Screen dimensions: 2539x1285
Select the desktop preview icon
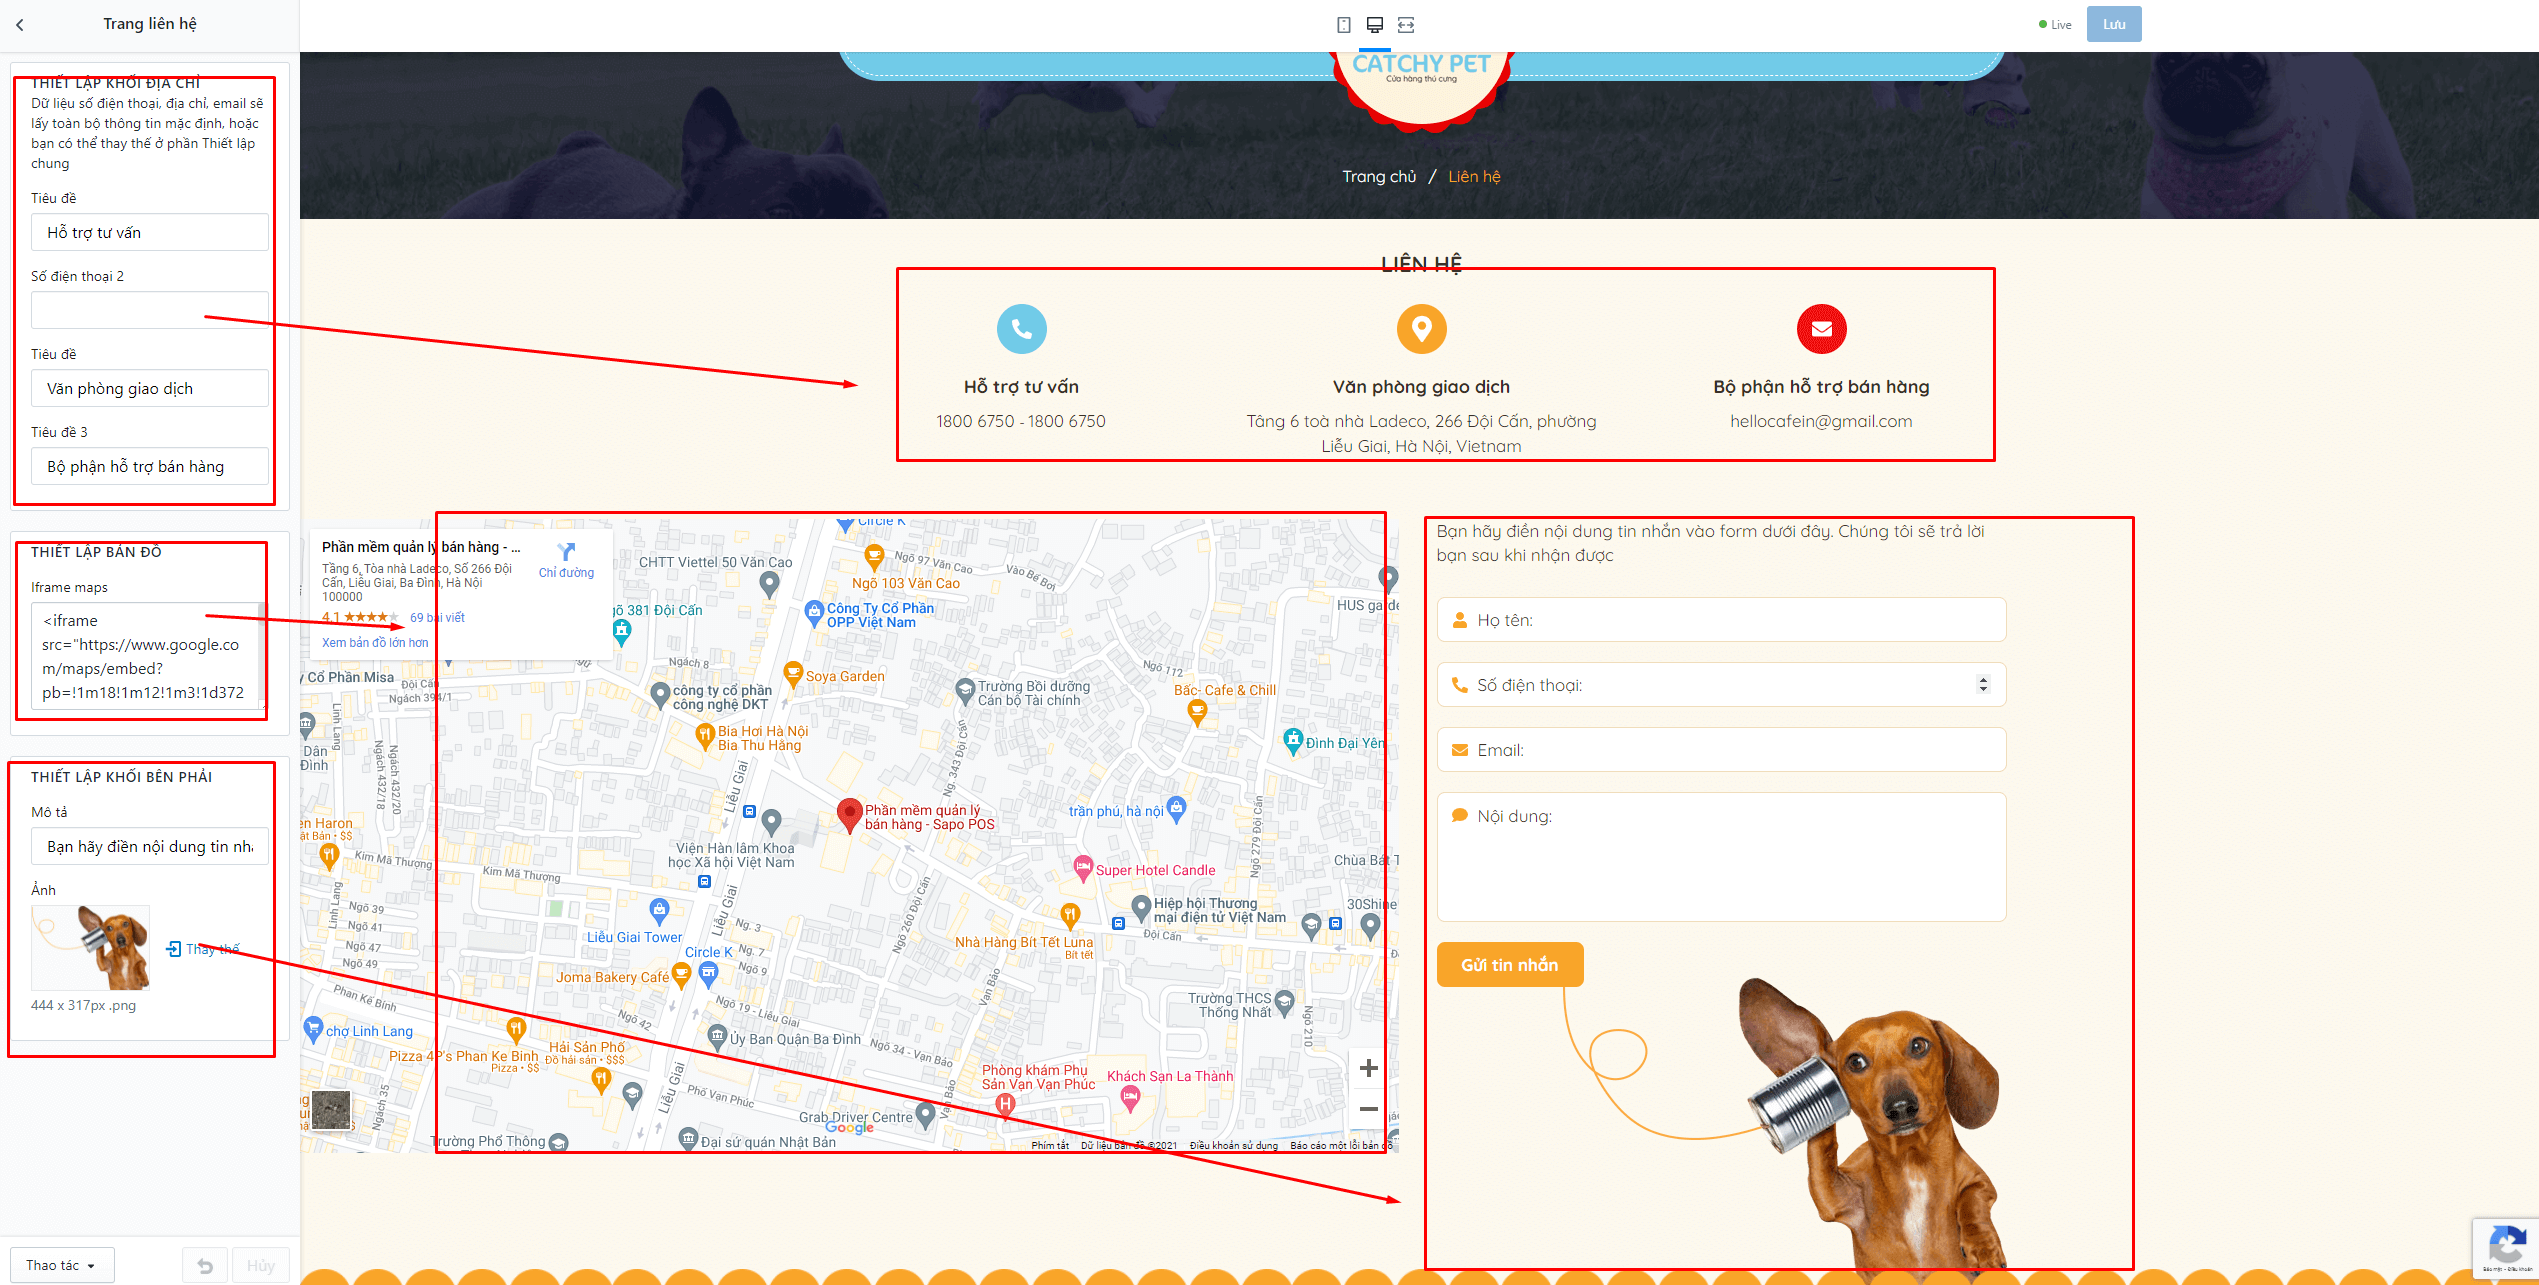pos(1375,25)
